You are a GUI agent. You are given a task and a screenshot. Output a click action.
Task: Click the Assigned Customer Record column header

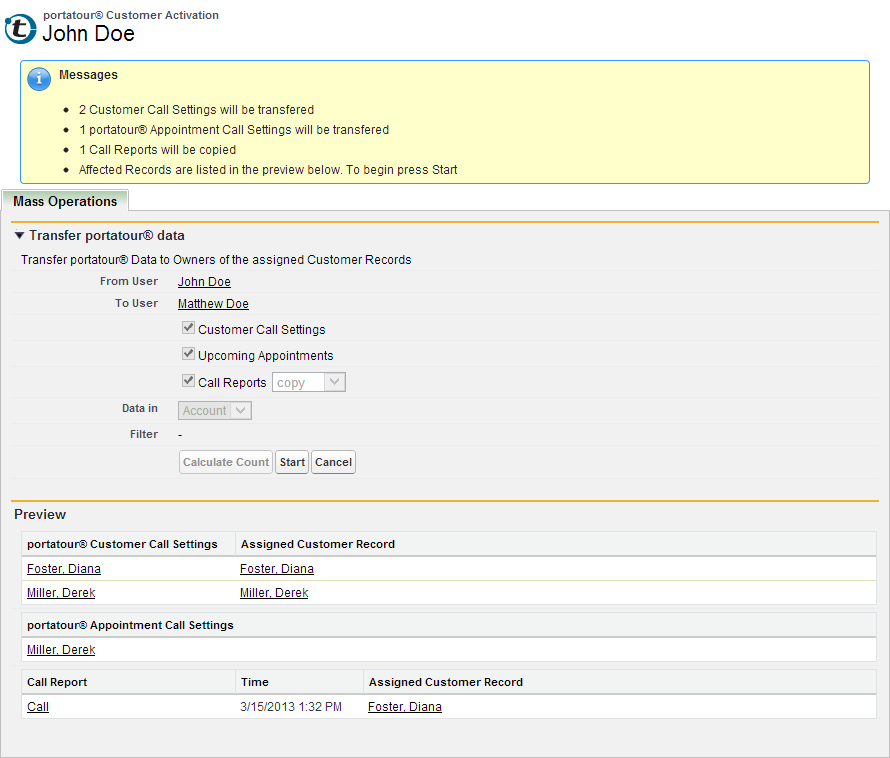click(x=317, y=544)
